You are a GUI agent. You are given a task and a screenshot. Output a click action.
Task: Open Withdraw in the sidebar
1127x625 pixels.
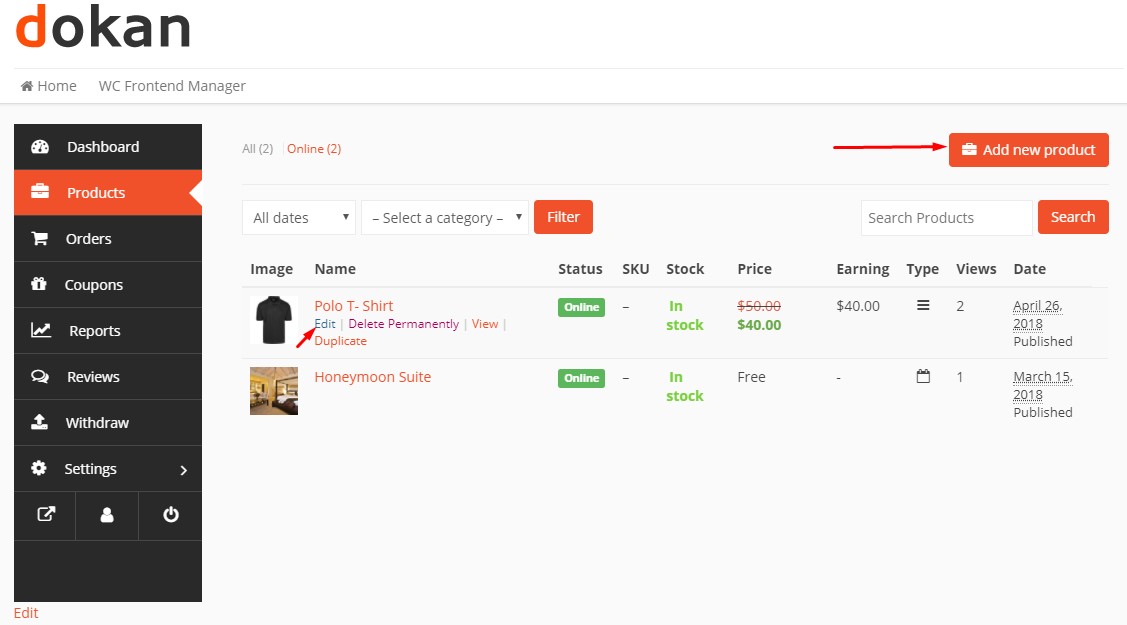(108, 422)
